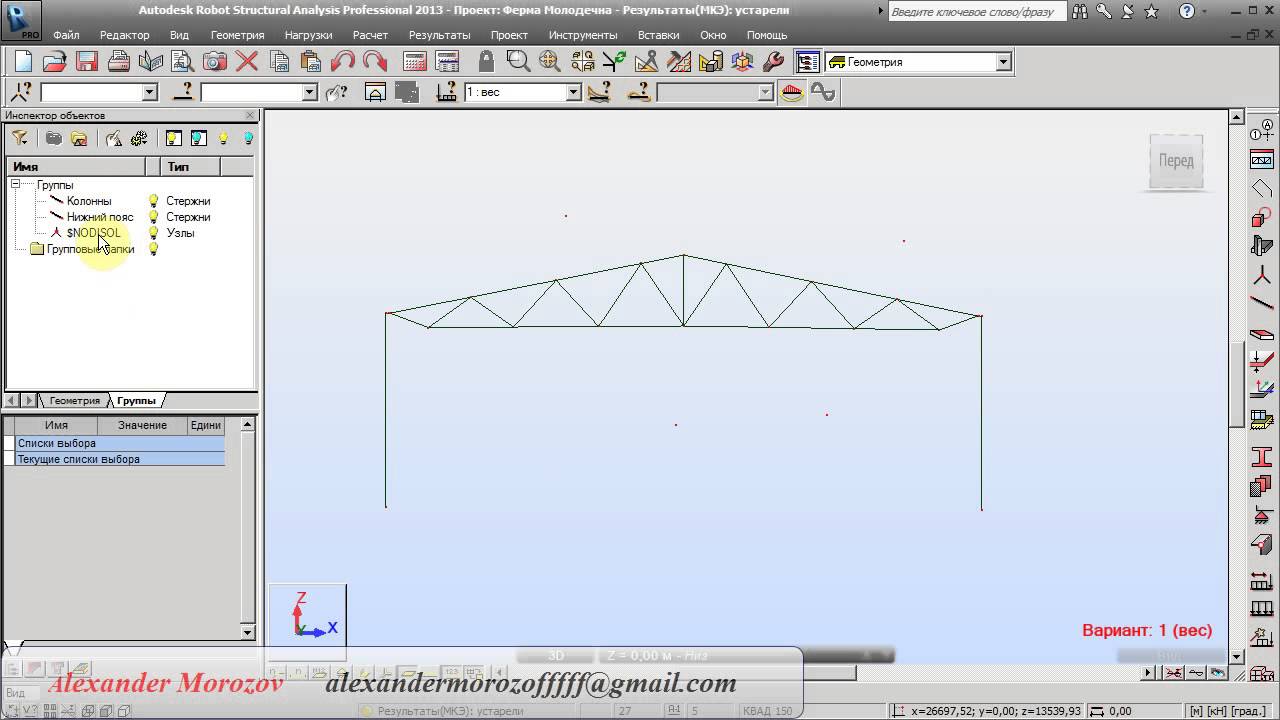Click the group folder with shapes icon
This screenshot has height=720, width=1280.
[x=79, y=138]
